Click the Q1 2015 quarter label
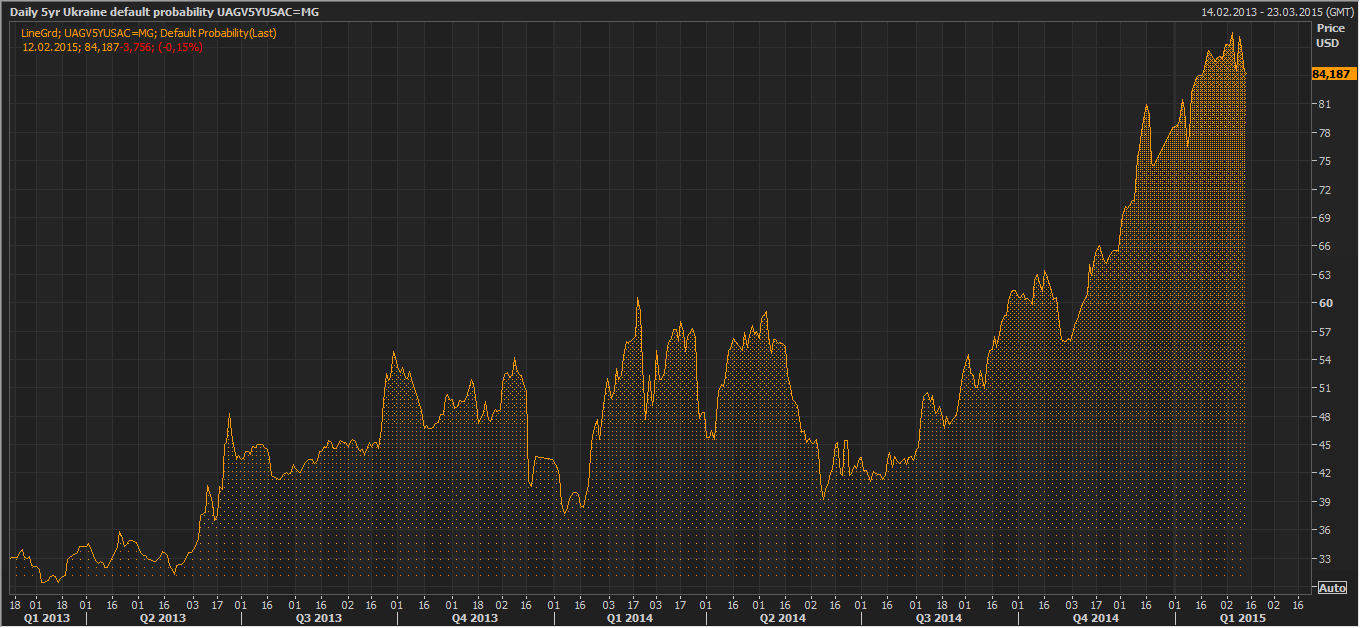1360x628 pixels. tap(1243, 618)
